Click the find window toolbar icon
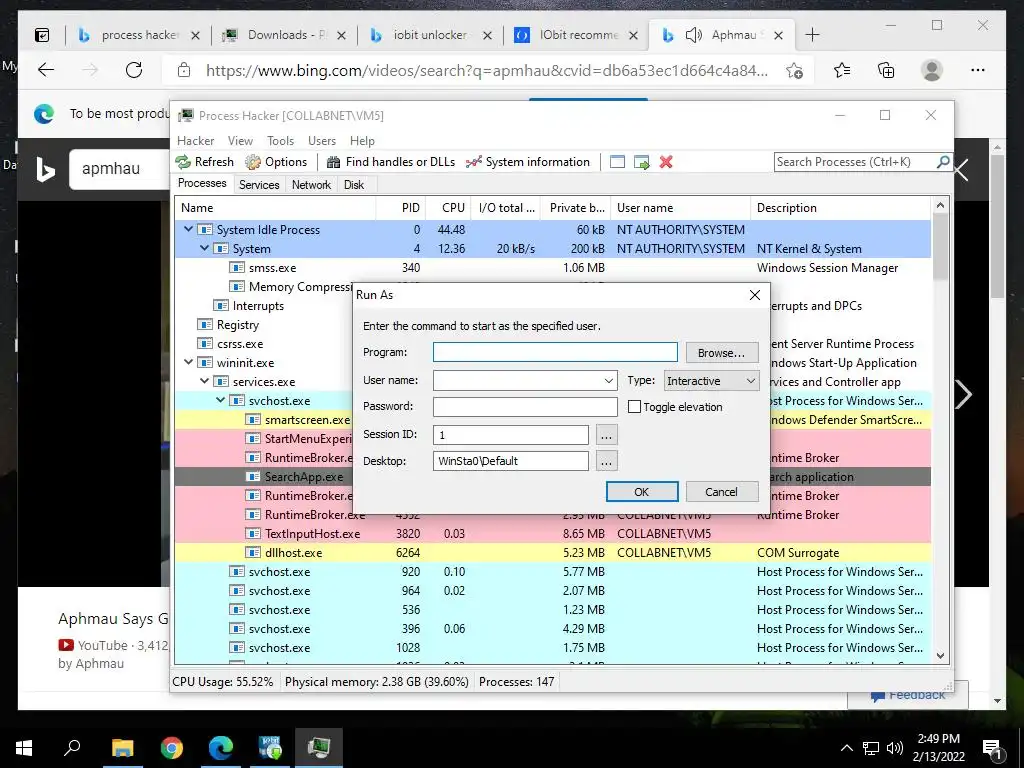1024x768 pixels. pos(617,162)
